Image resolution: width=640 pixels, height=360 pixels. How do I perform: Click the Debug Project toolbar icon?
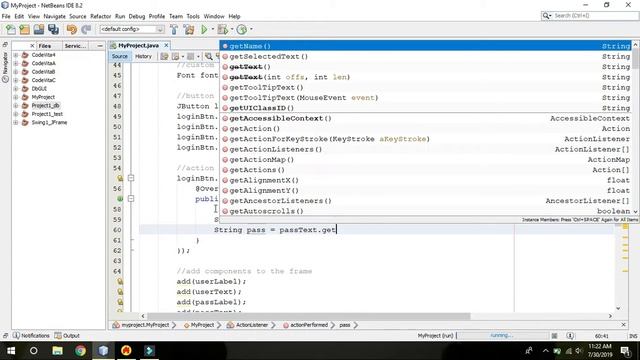[222, 29]
